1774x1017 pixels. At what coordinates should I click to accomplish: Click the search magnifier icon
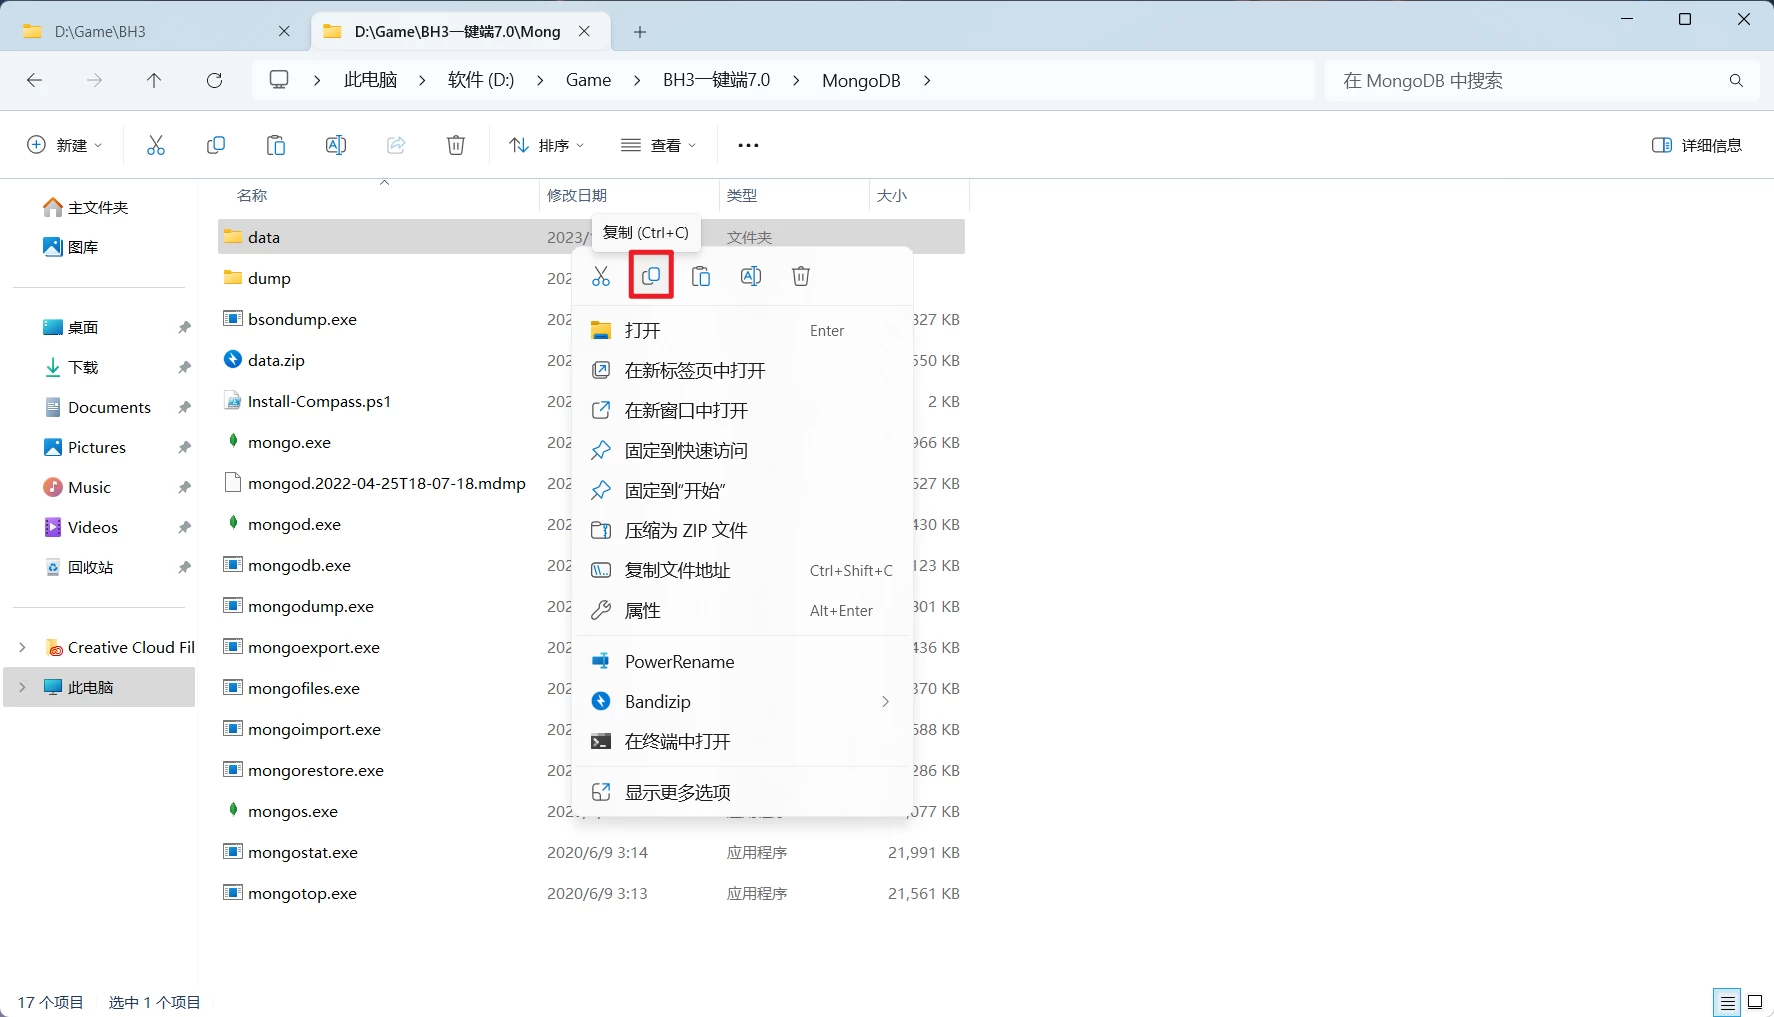point(1736,80)
